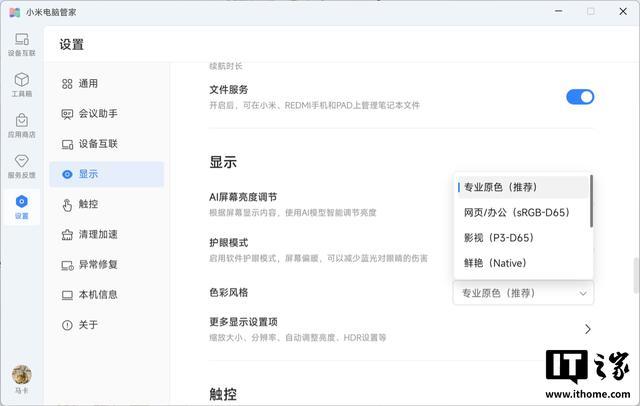Image resolution: width=640 pixels, height=406 pixels.
Task: Minimize the 小米电脑管家 window
Action: (558, 11)
